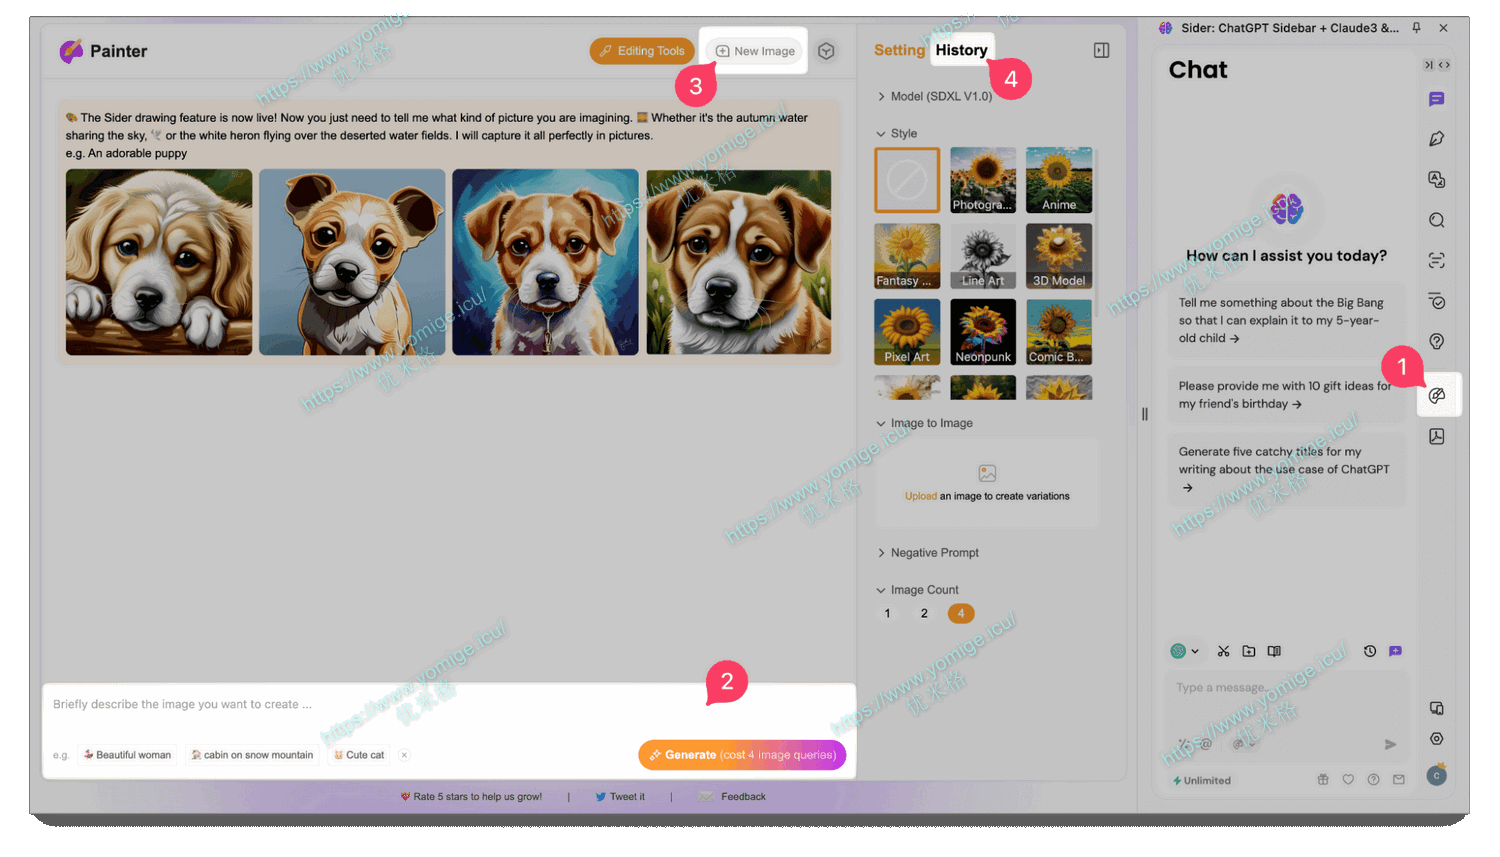The width and height of the screenshot is (1500, 857).
Task: Expand the Model (SDXL V1.0) section
Action: coord(934,96)
